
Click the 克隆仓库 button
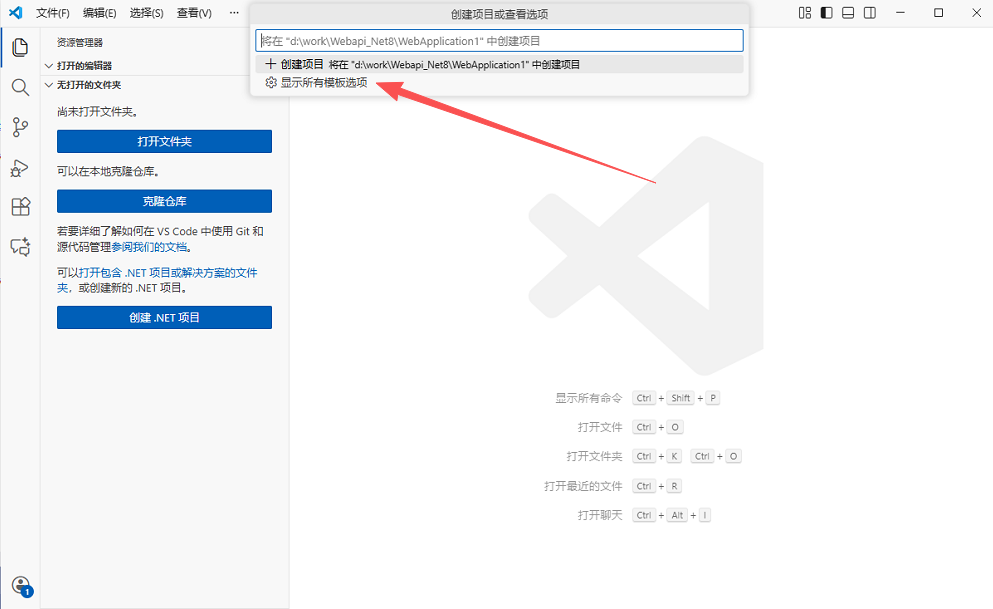pyautogui.click(x=165, y=201)
